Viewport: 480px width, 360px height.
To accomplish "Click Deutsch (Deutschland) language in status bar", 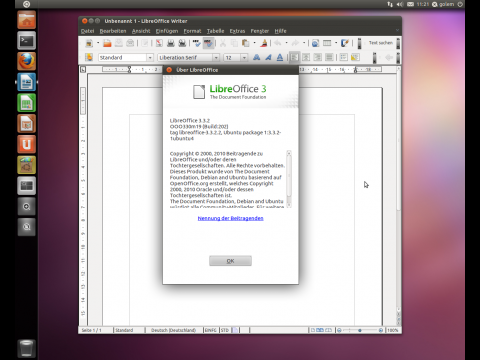I will (173, 330).
